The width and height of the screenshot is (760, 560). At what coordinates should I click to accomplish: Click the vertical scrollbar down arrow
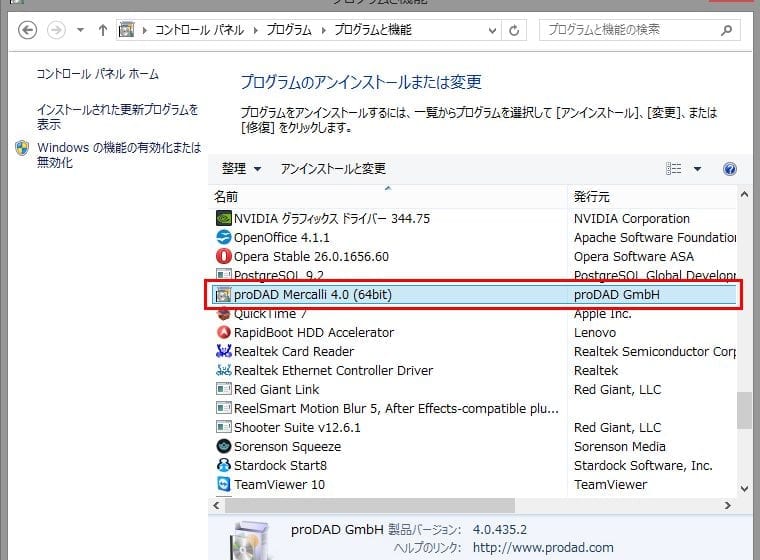pos(744,489)
